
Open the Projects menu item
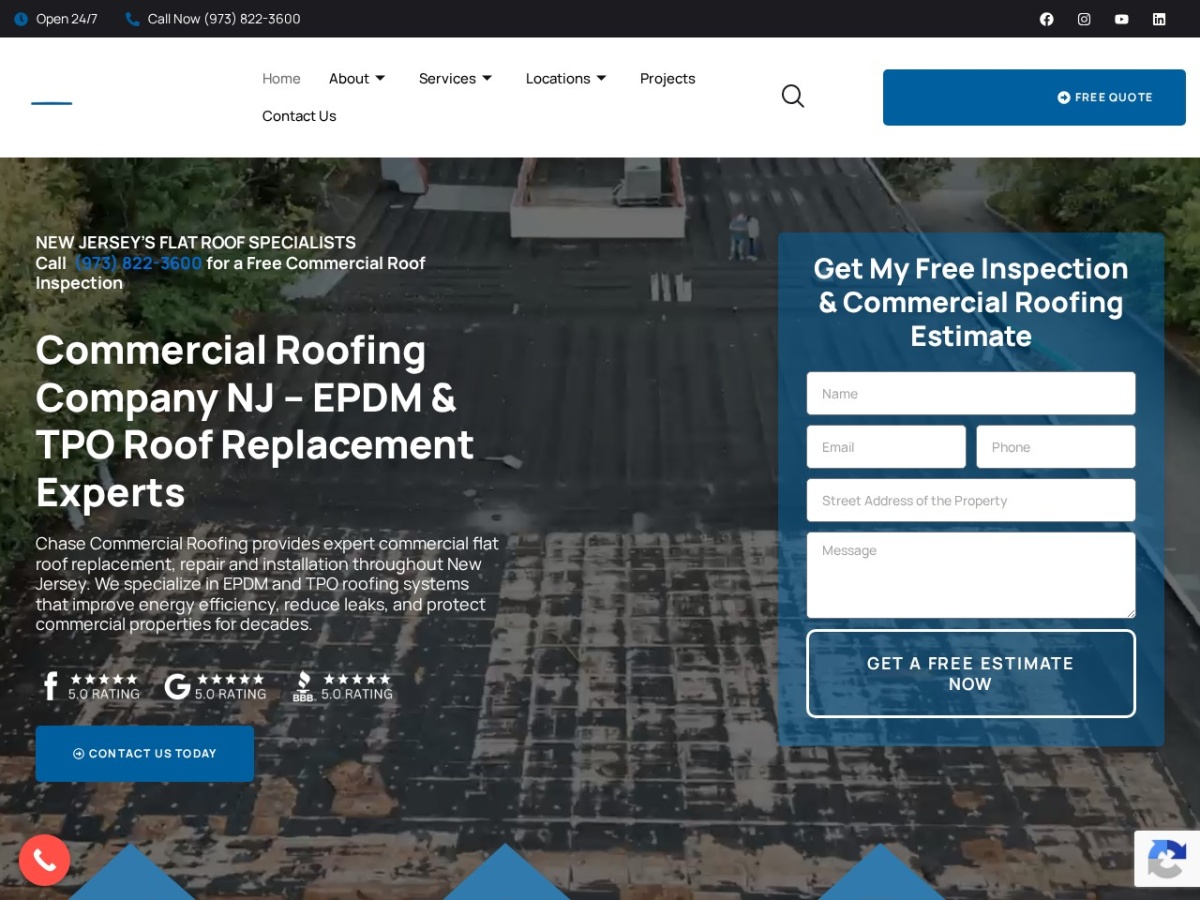(x=667, y=78)
